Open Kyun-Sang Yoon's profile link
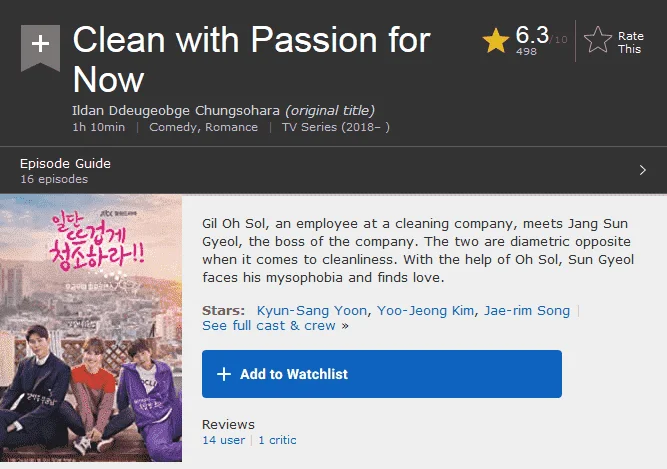 pos(312,311)
